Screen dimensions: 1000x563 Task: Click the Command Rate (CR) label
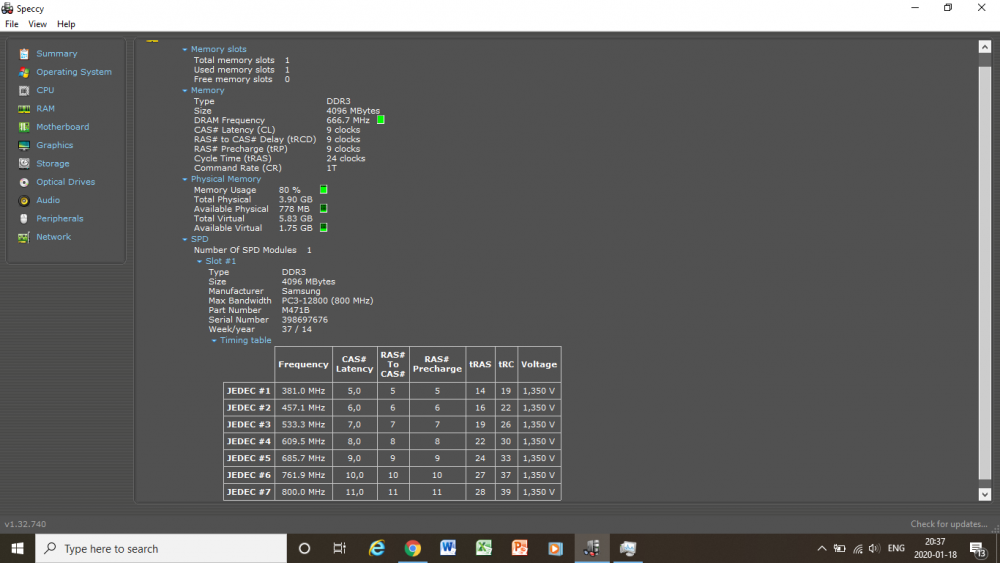[x=238, y=168]
